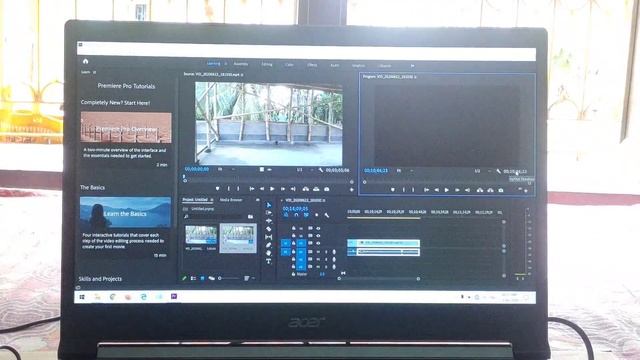The width and height of the screenshot is (640, 360).
Task: Select the Selection tool arrow
Action: pyautogui.click(x=269, y=205)
